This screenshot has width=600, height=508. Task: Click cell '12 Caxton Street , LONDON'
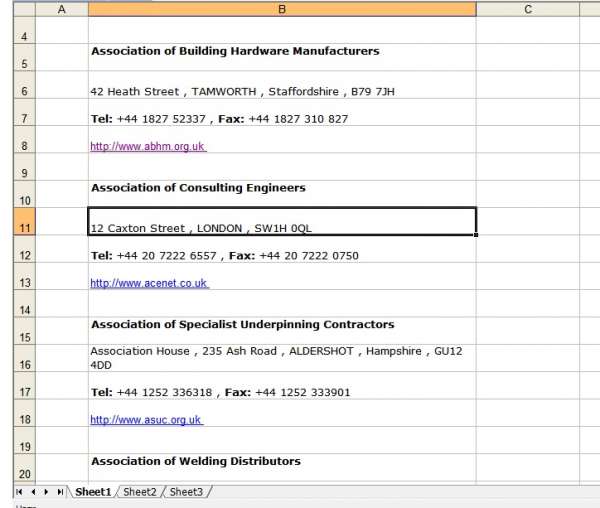(282, 221)
